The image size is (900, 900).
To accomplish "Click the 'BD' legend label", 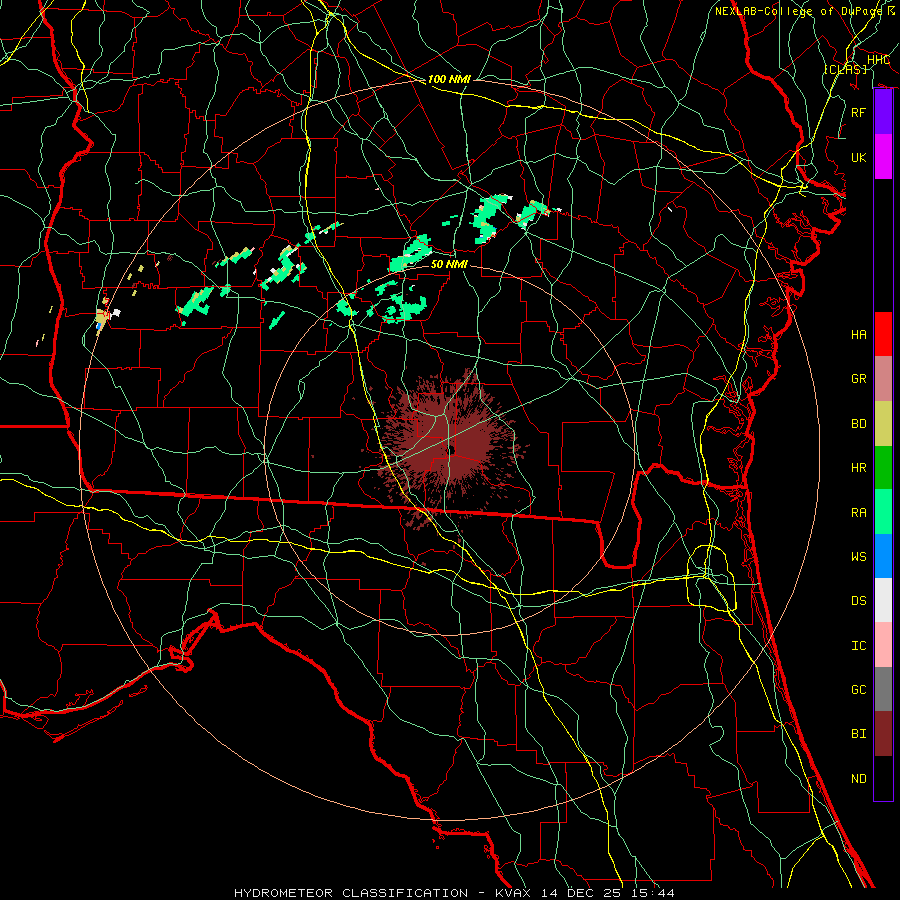I will 859,424.
